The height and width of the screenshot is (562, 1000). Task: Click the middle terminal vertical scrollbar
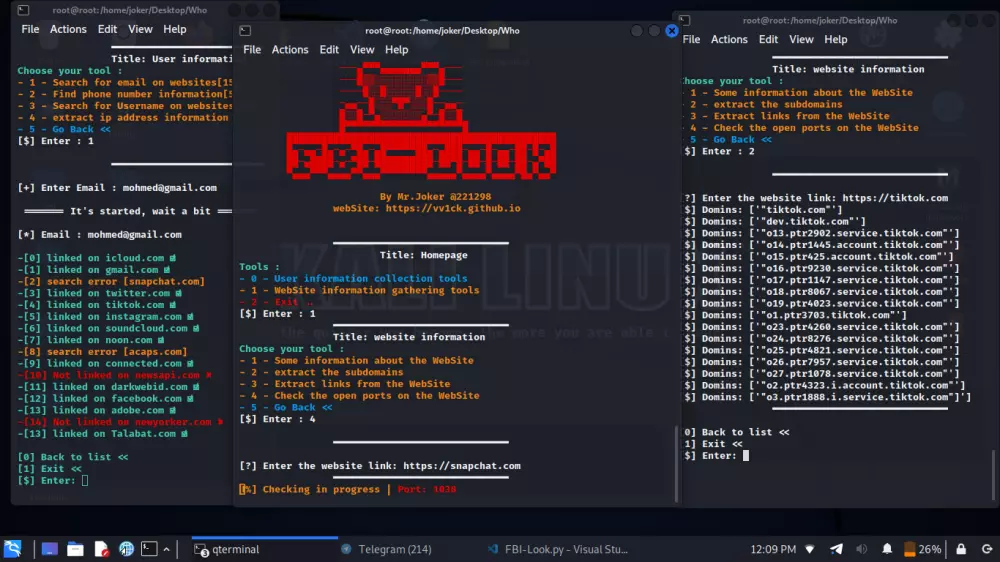pos(677,463)
